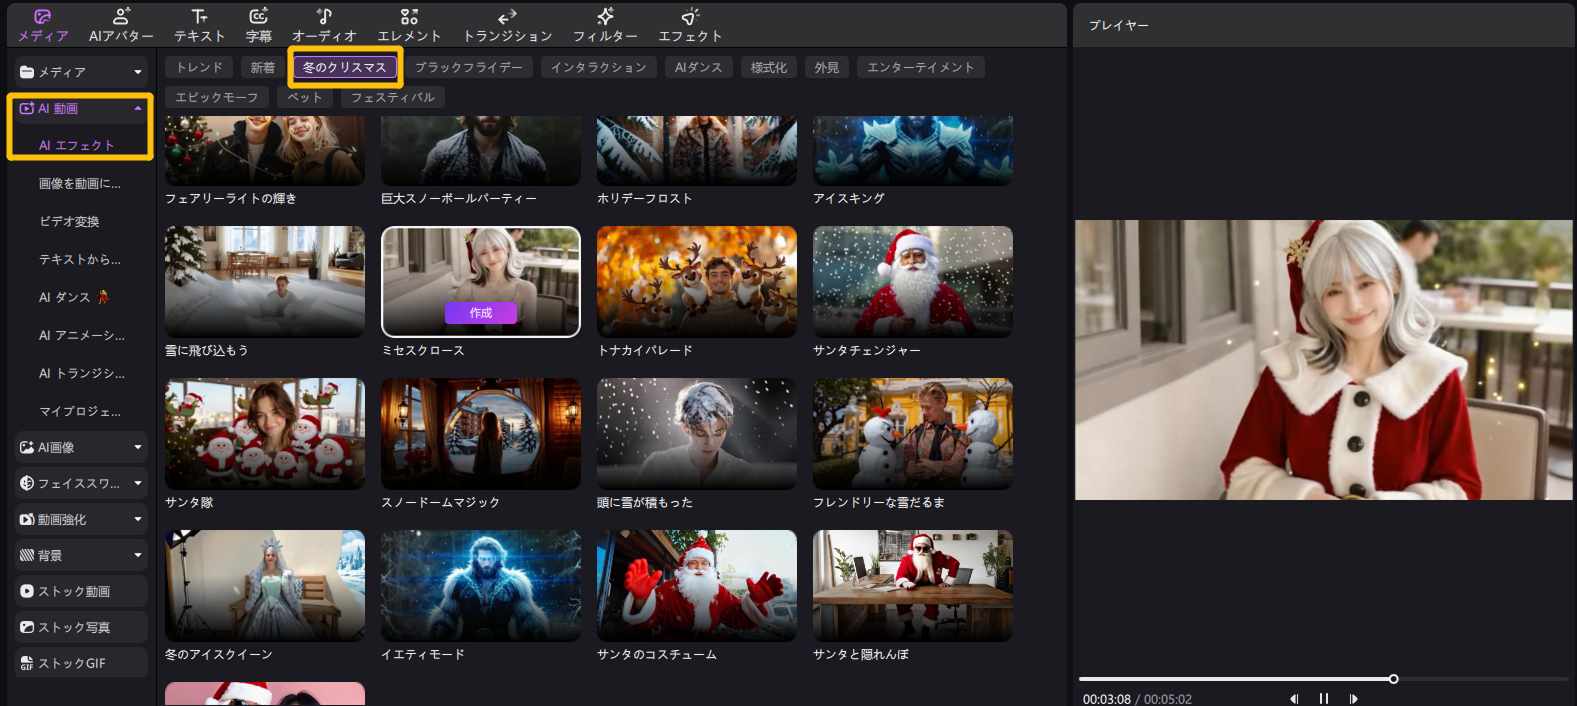
Task: Switch to the 外見 category tag
Action: (827, 67)
